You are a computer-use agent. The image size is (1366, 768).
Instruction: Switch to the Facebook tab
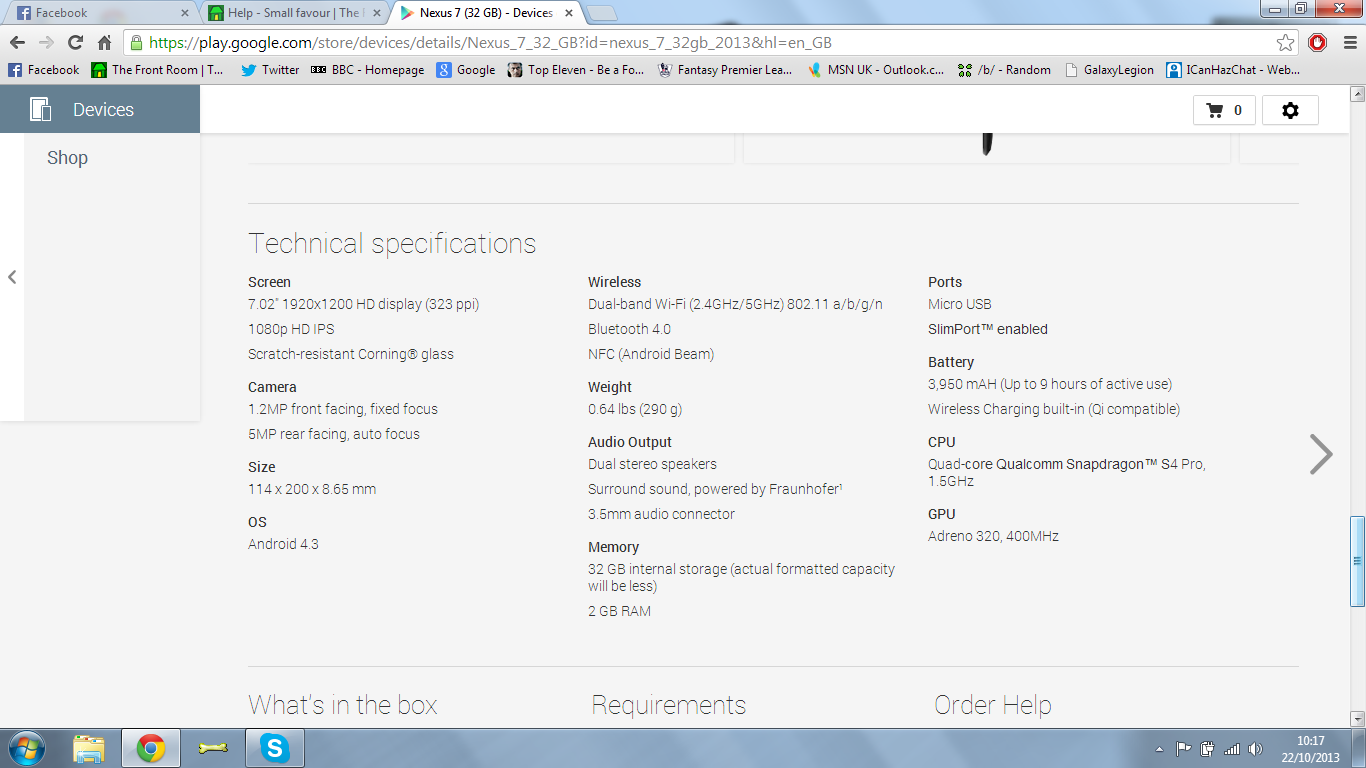click(98, 13)
